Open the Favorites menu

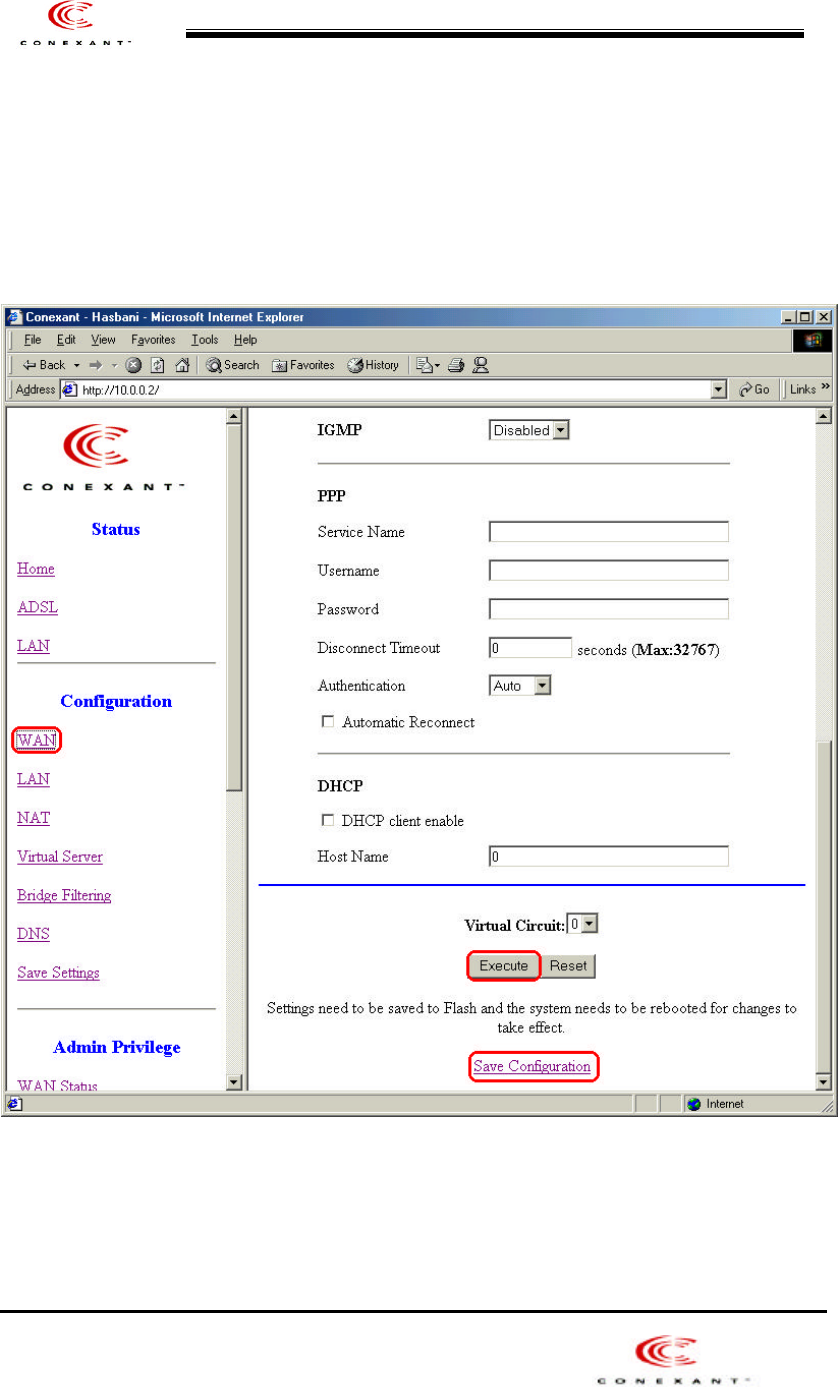tap(153, 340)
